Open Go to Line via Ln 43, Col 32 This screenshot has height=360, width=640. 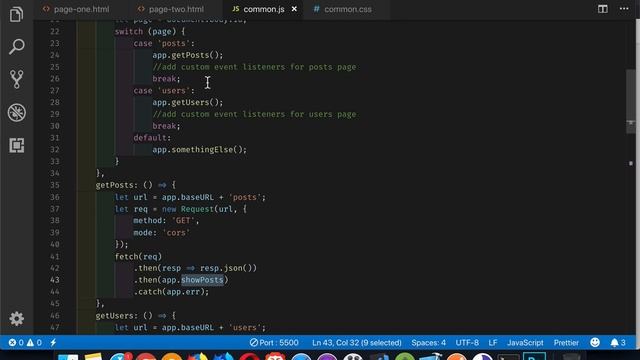[x=357, y=342]
